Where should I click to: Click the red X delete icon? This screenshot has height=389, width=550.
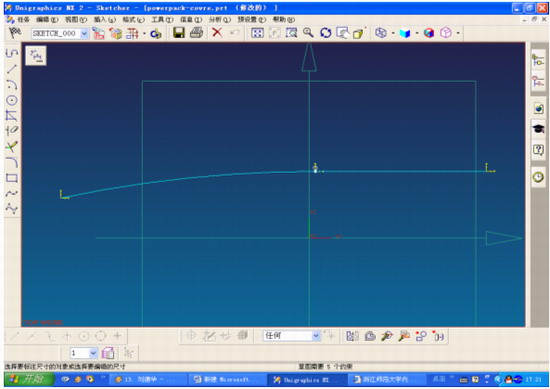(x=217, y=33)
